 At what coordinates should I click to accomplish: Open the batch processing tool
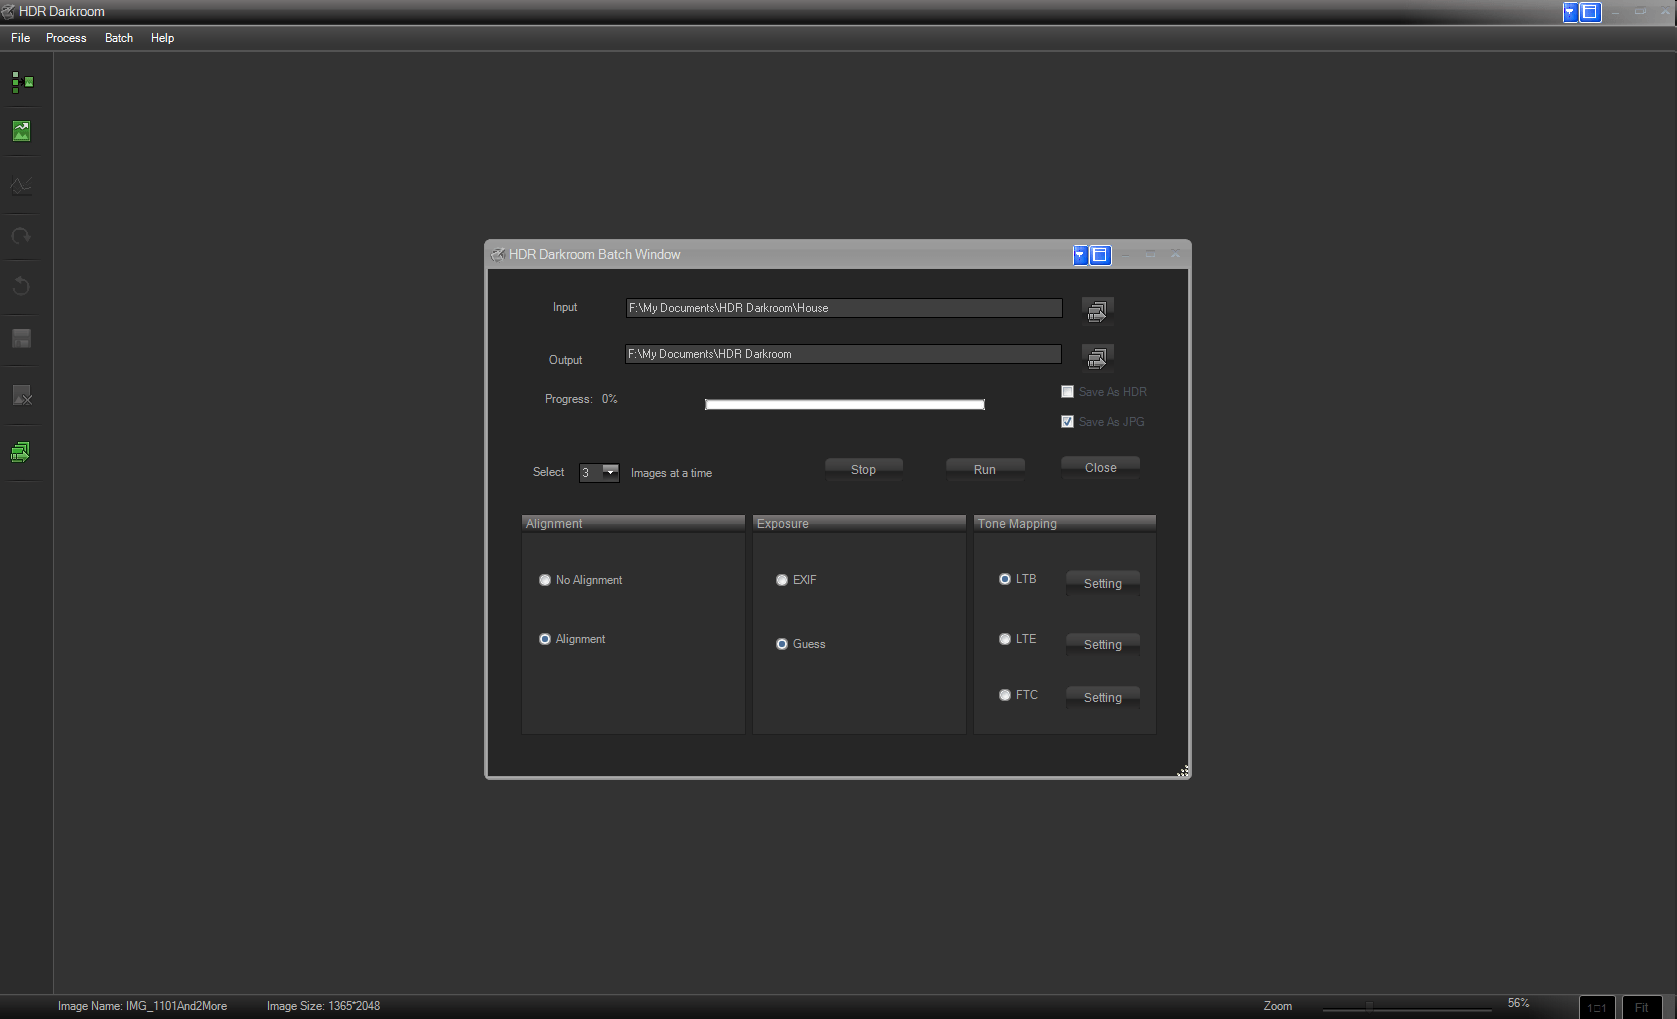click(x=21, y=452)
